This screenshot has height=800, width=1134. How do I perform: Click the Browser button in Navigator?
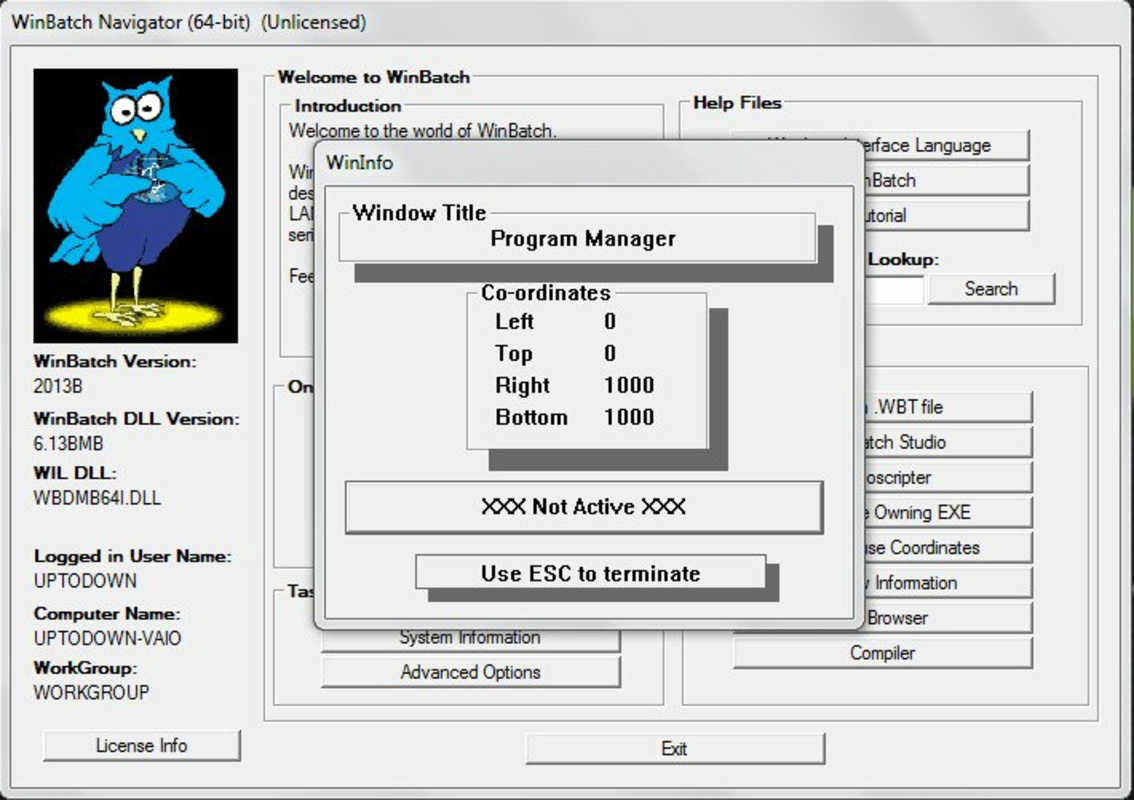tap(948, 618)
